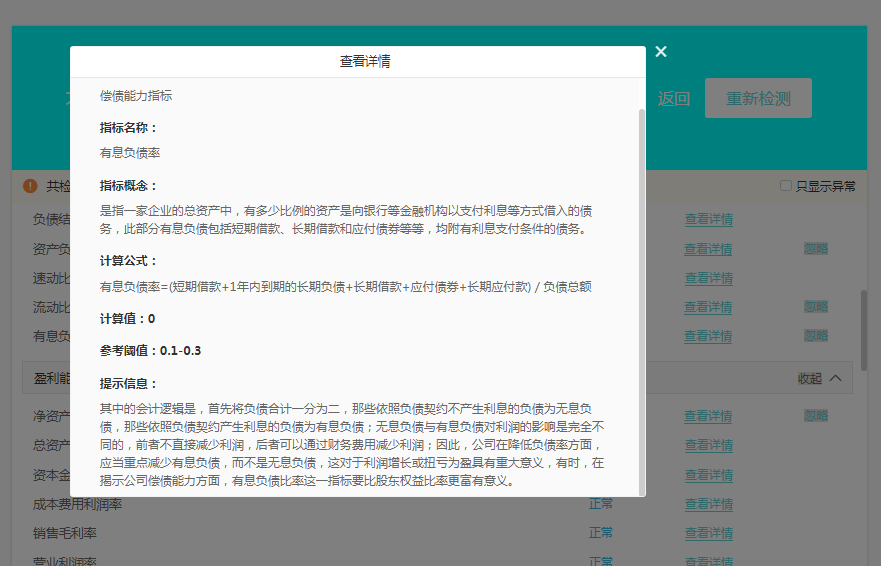This screenshot has width=881, height=566.
Task: Click the chevron arrow beside 收起
Action: 835,378
